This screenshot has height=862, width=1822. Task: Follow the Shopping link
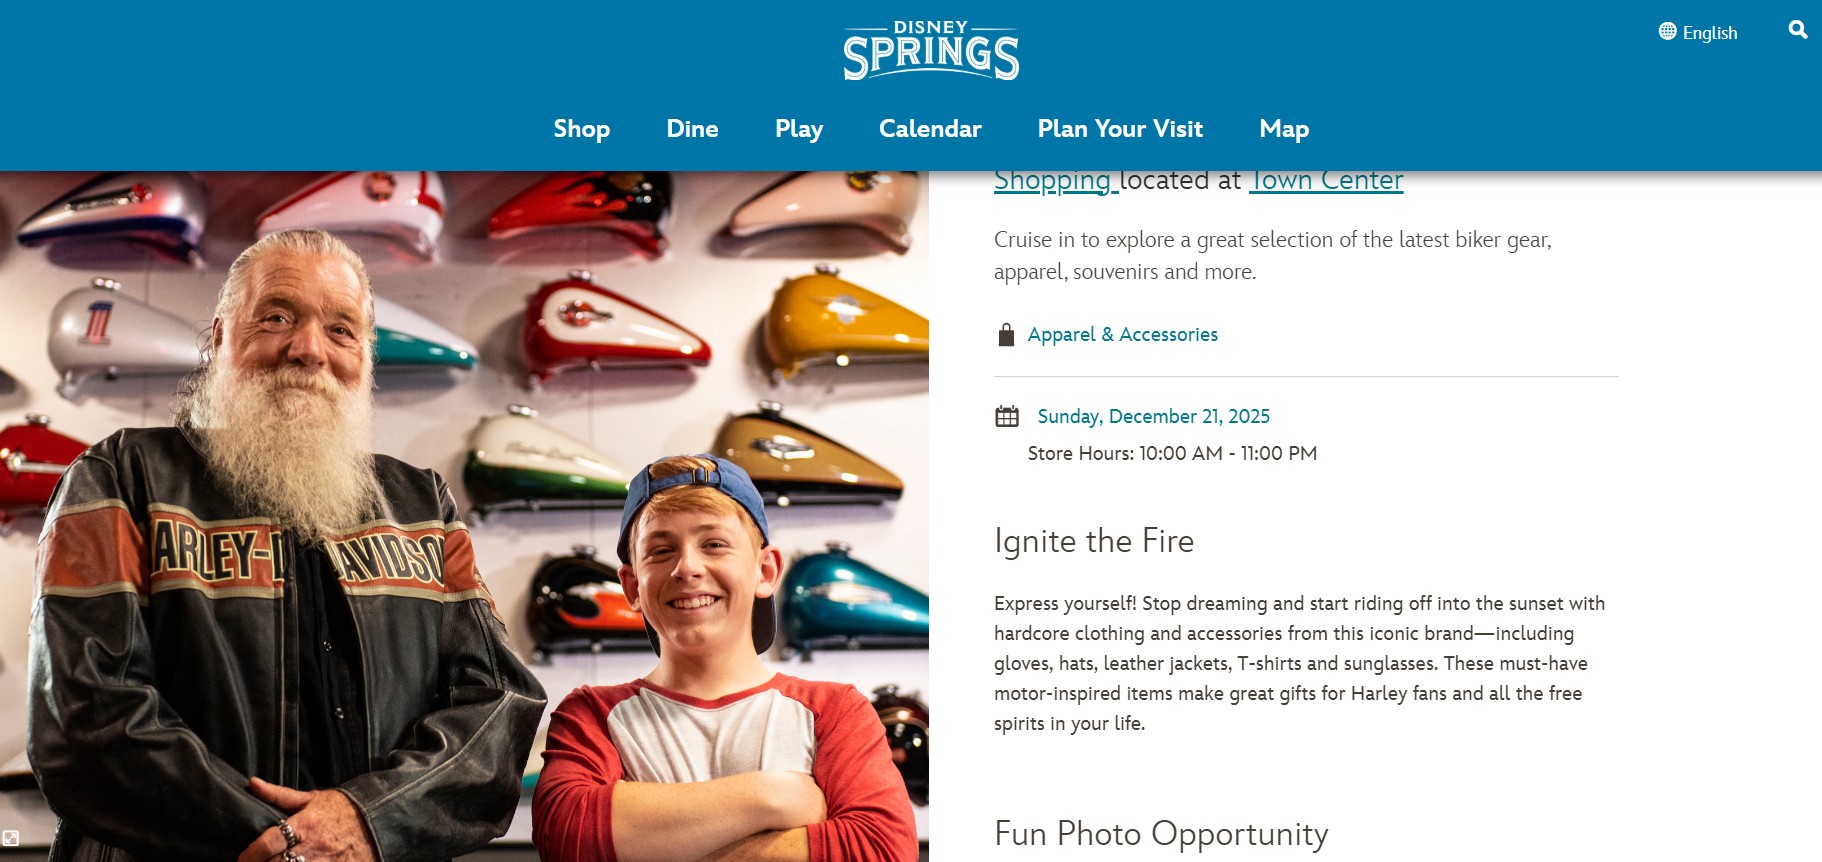[x=1053, y=181]
